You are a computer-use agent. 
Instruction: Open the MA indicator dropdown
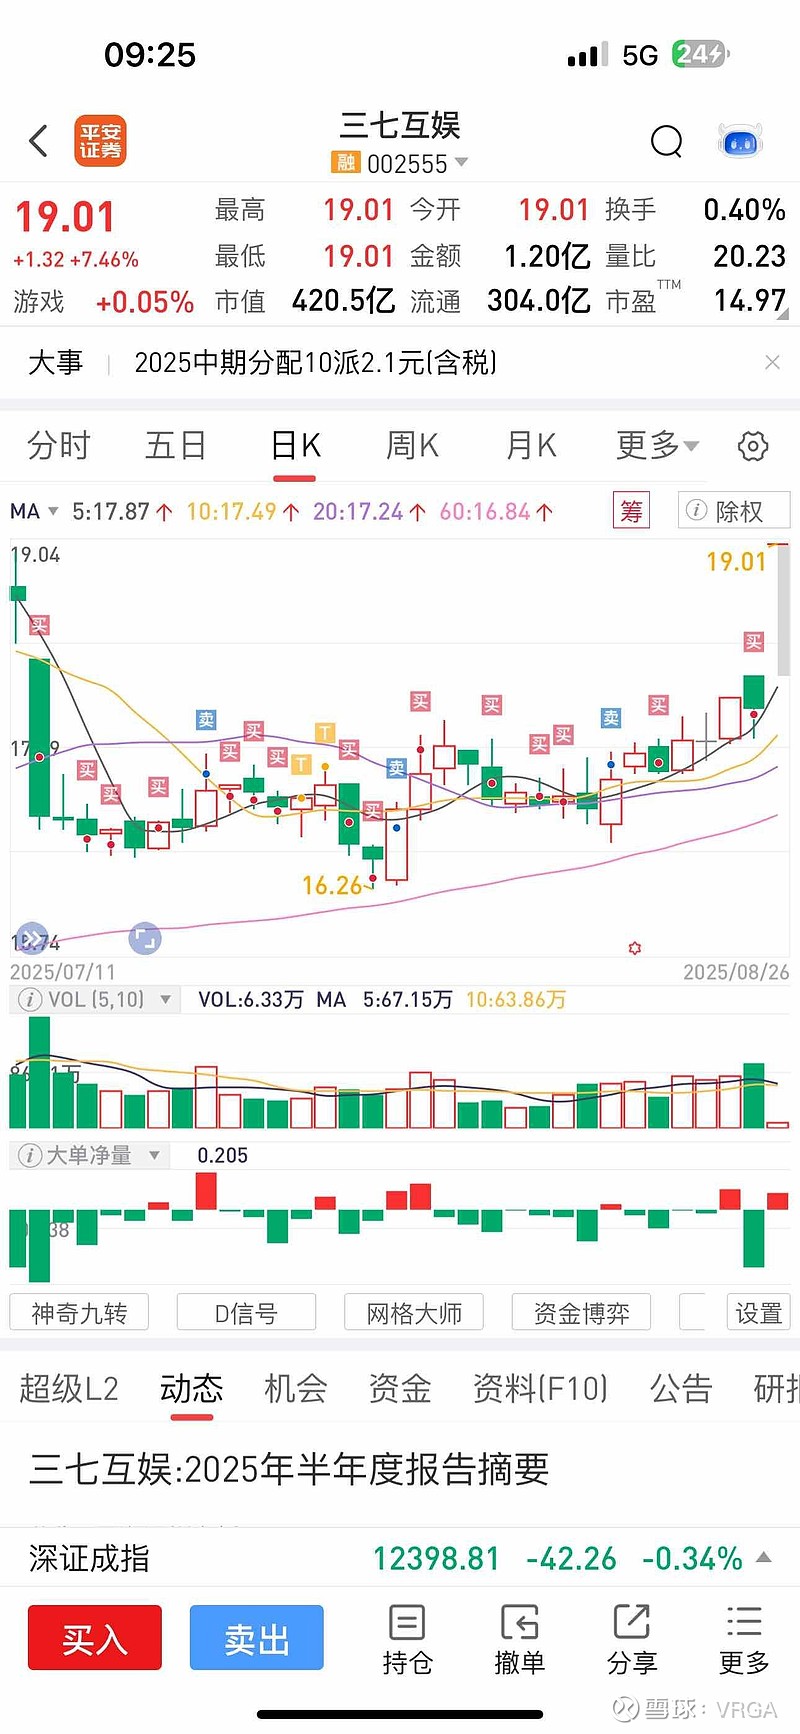(34, 512)
